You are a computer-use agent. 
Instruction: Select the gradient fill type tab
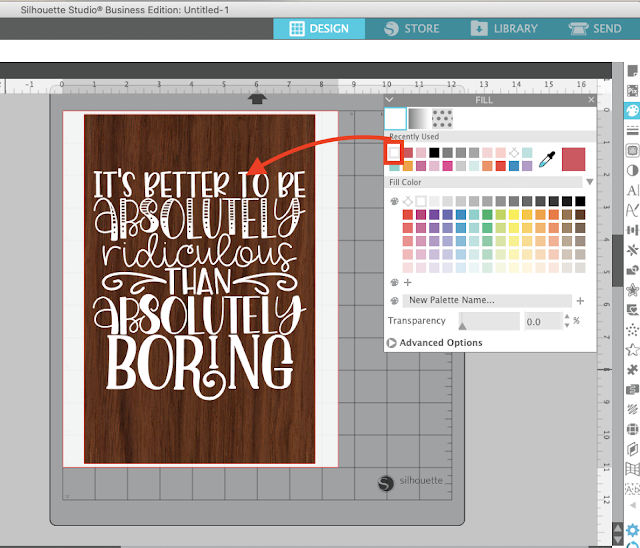pyautogui.click(x=419, y=118)
